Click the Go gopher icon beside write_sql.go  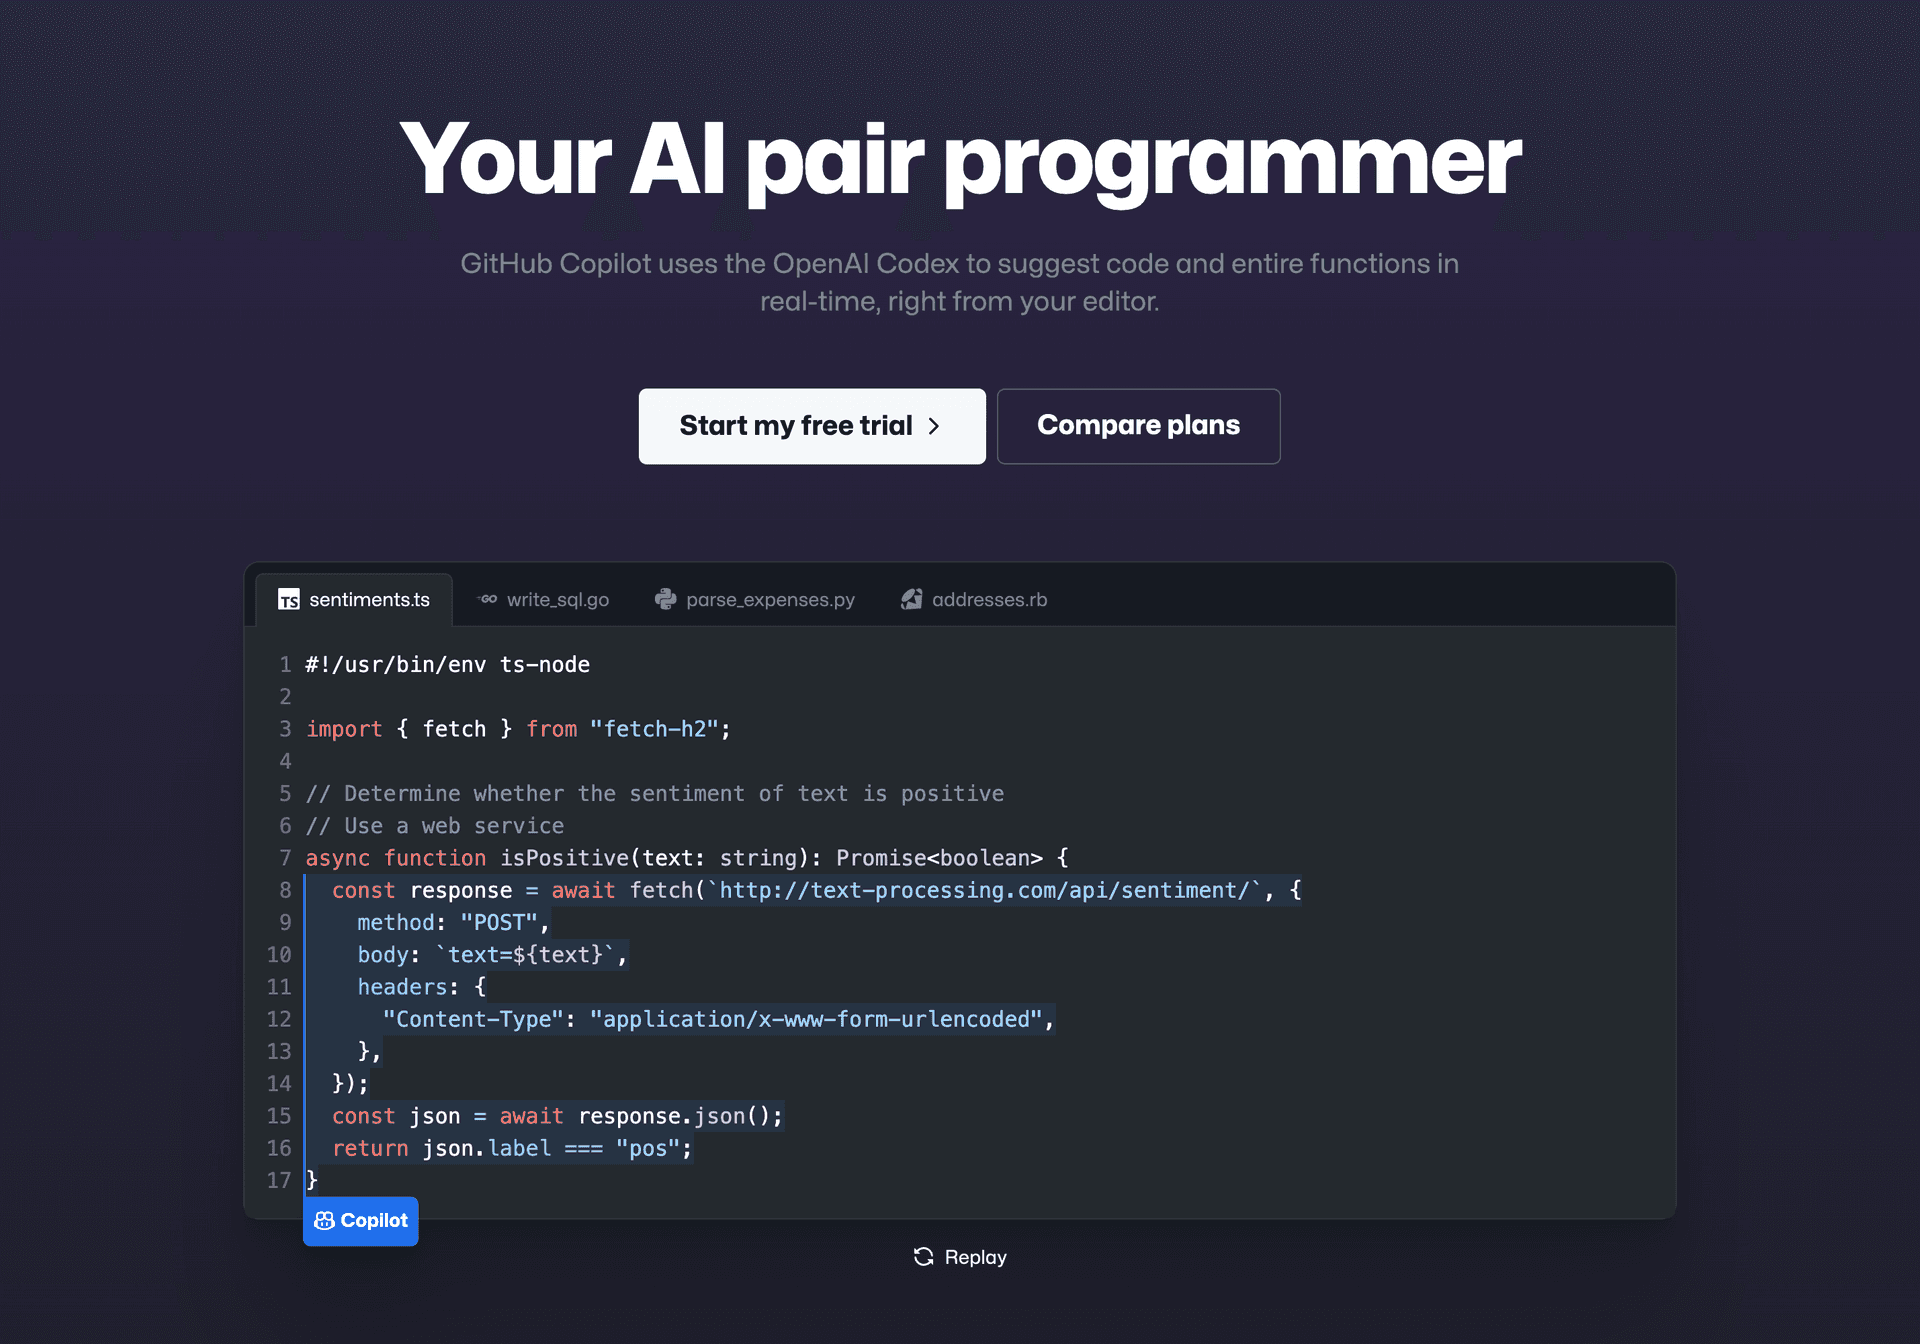(x=489, y=599)
